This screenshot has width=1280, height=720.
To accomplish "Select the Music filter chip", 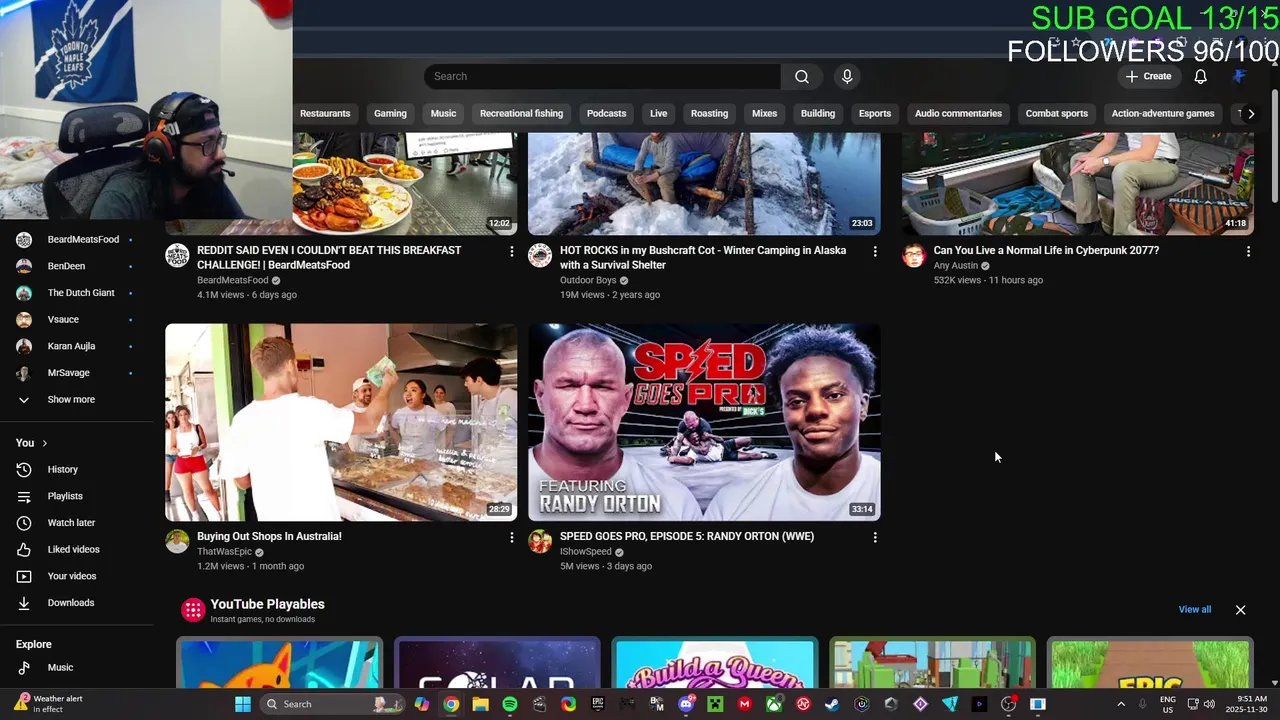I will pyautogui.click(x=443, y=114).
